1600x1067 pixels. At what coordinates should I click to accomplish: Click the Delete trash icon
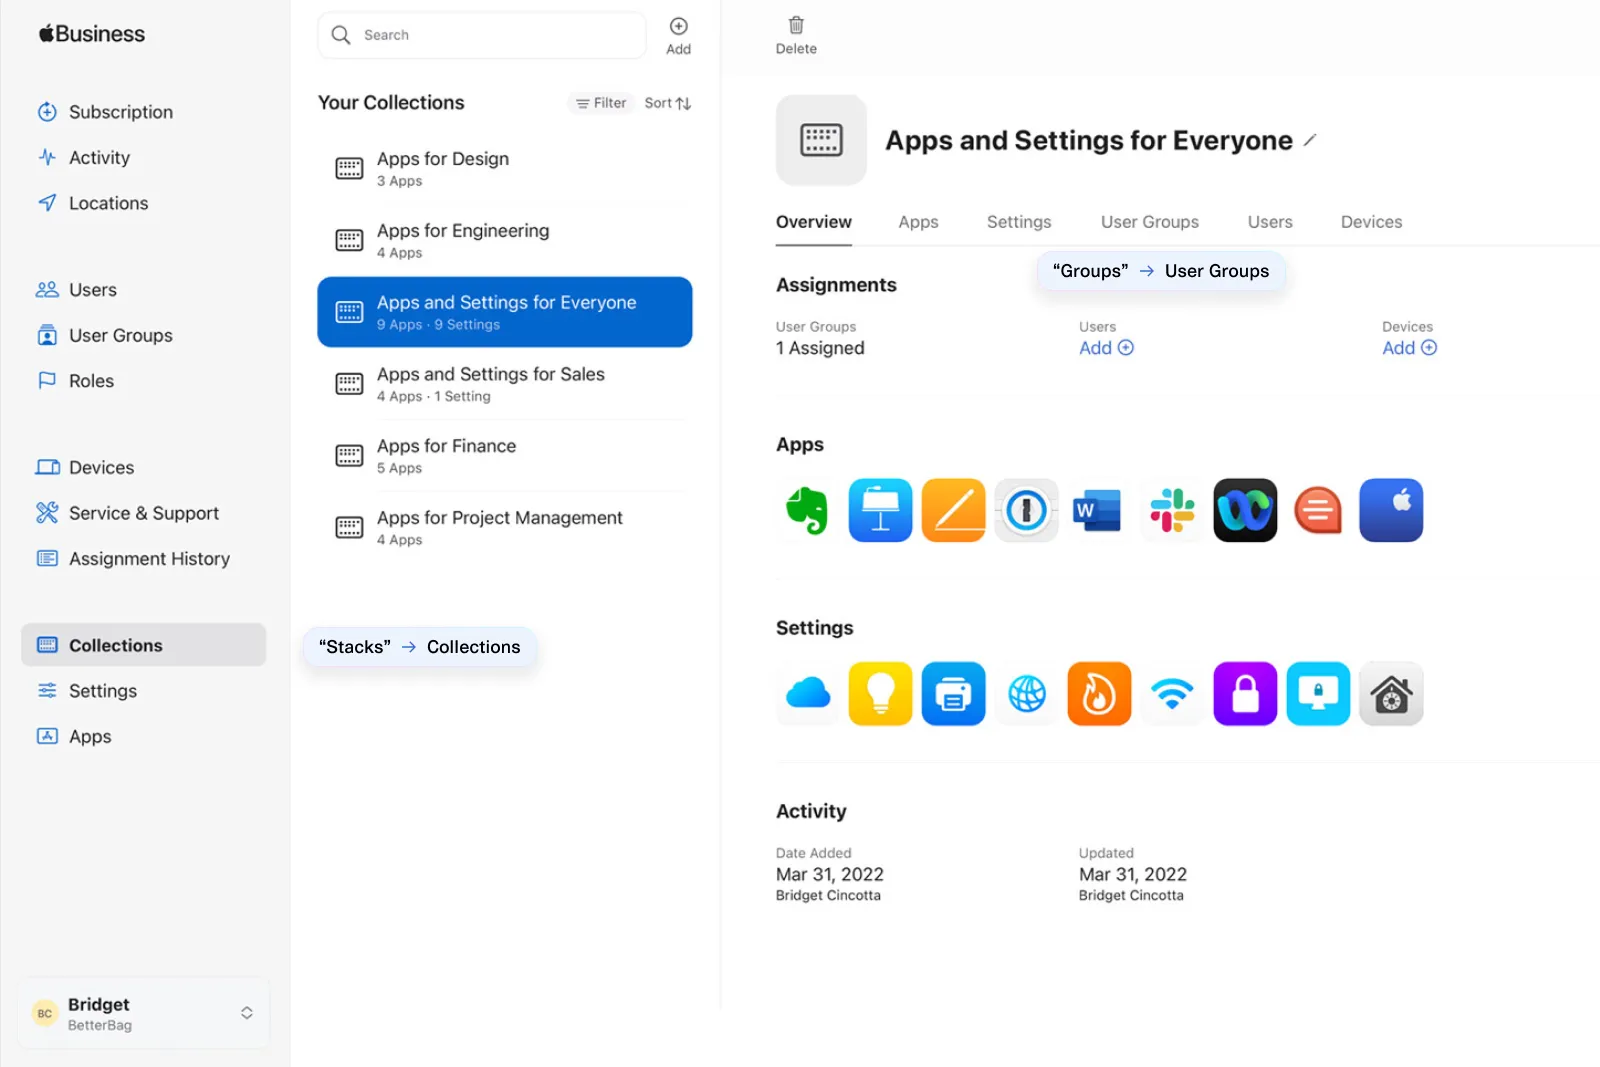[796, 35]
